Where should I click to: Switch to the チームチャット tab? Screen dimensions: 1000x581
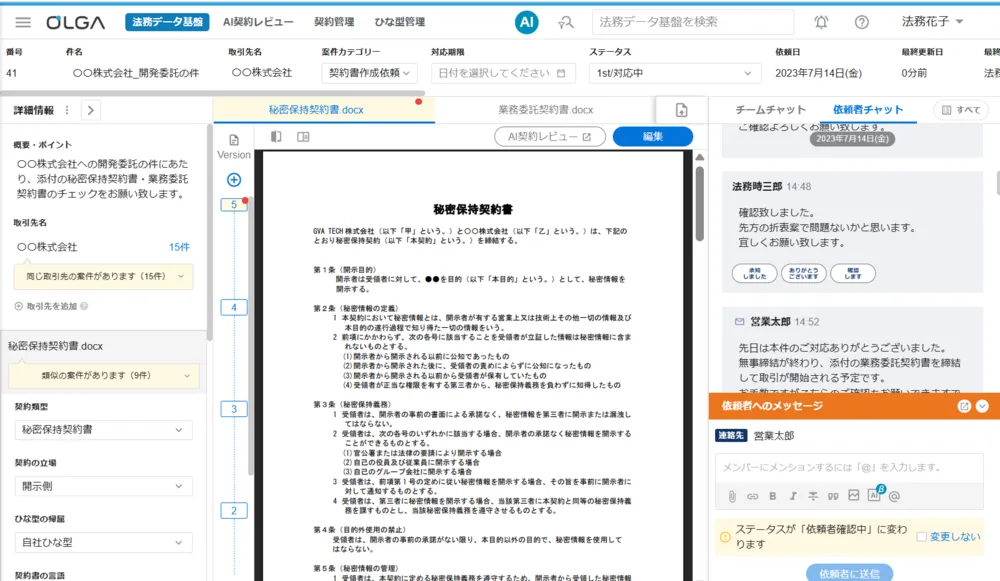pos(770,110)
